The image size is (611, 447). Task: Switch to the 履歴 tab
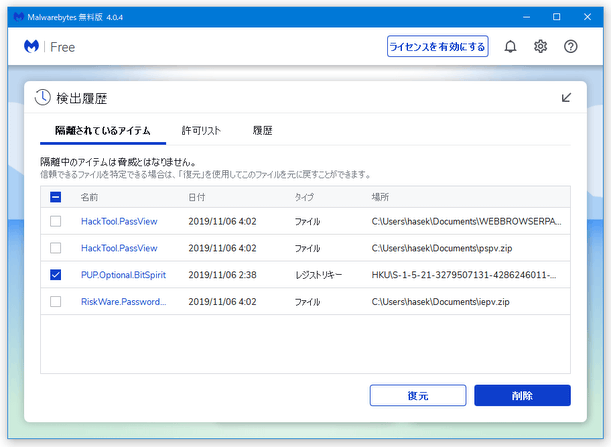pos(262,131)
